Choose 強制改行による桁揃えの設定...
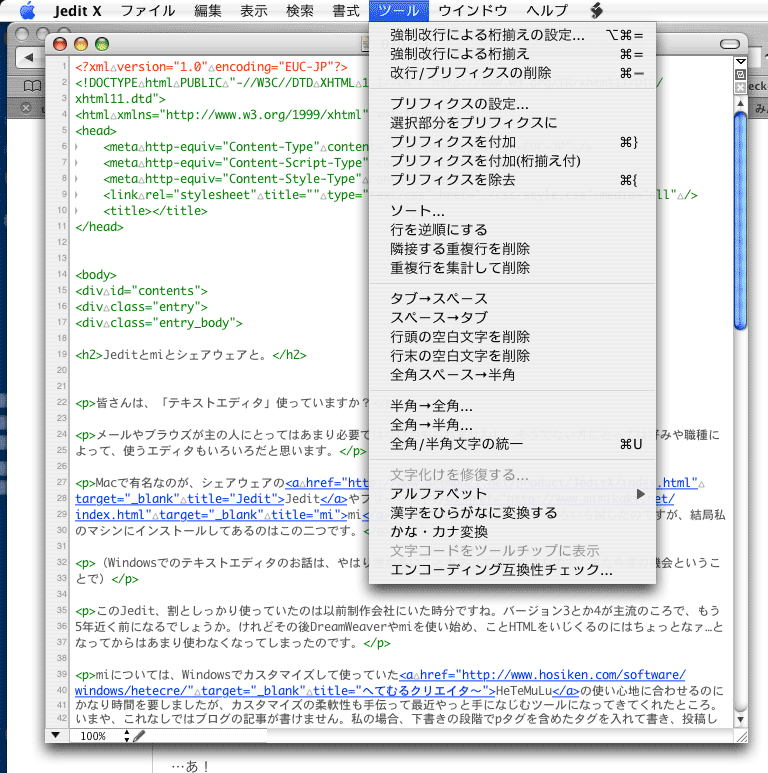768x773 pixels. 513,35
